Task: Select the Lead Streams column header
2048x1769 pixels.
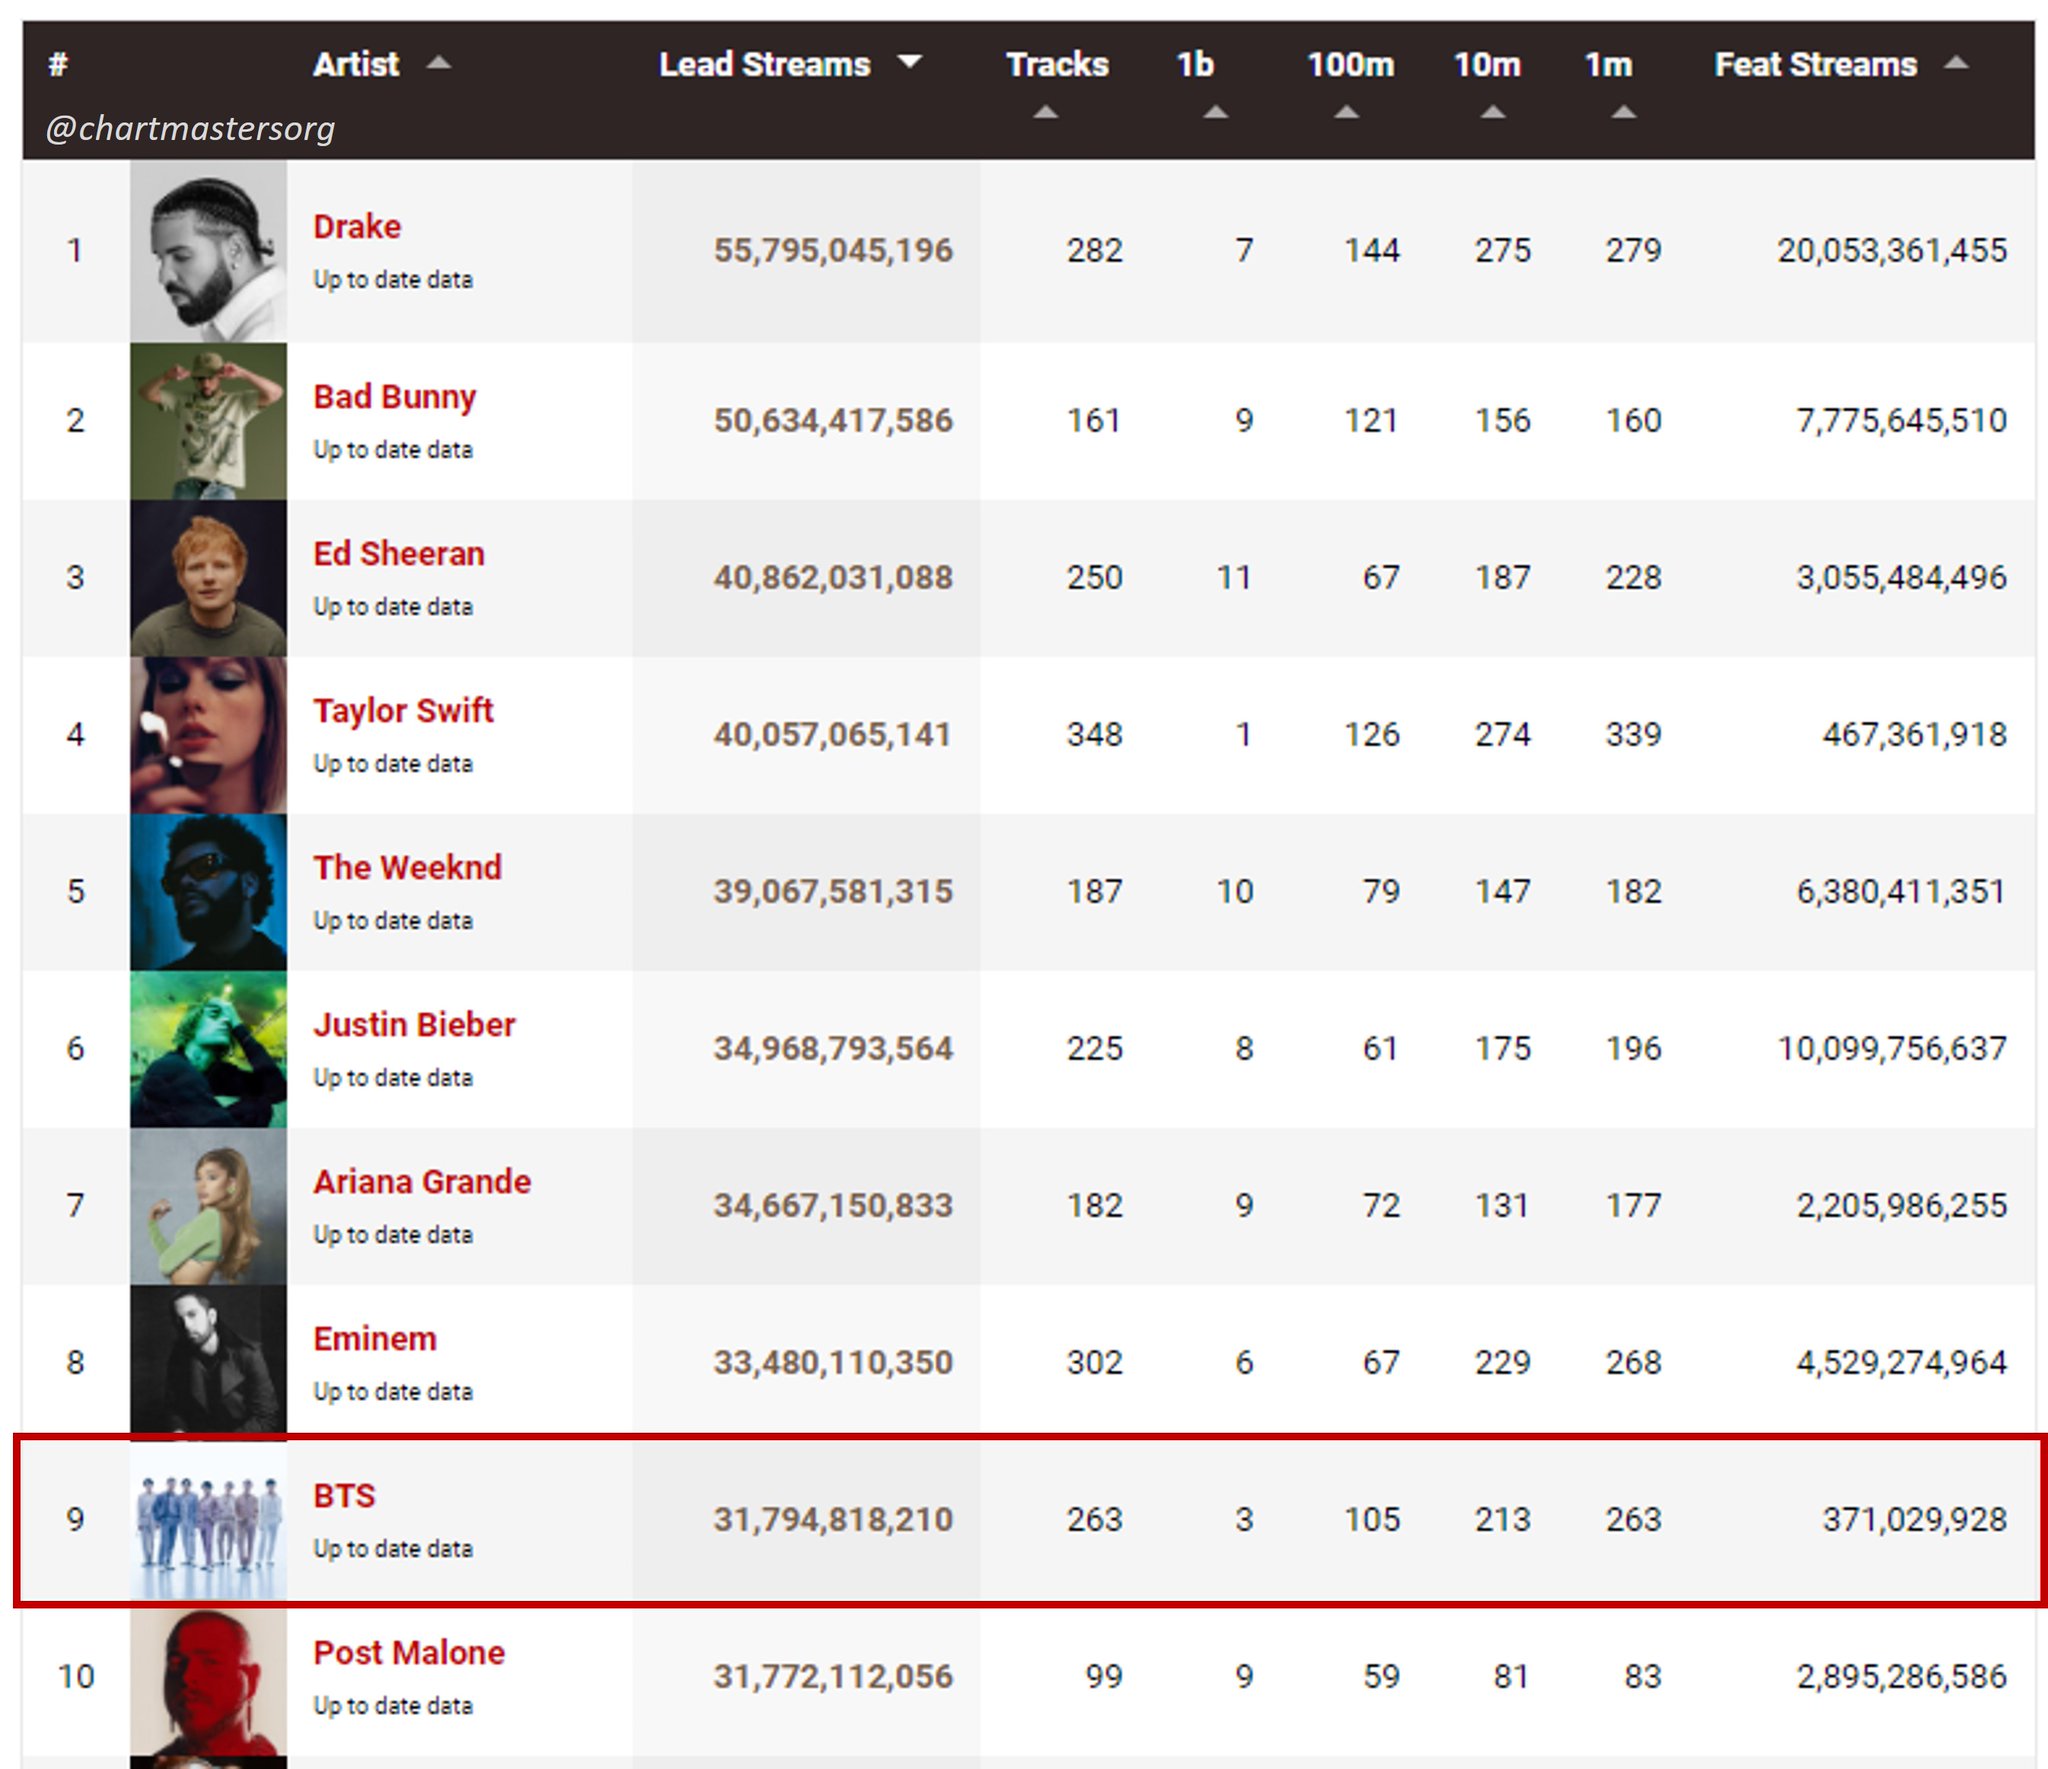Action: (763, 63)
